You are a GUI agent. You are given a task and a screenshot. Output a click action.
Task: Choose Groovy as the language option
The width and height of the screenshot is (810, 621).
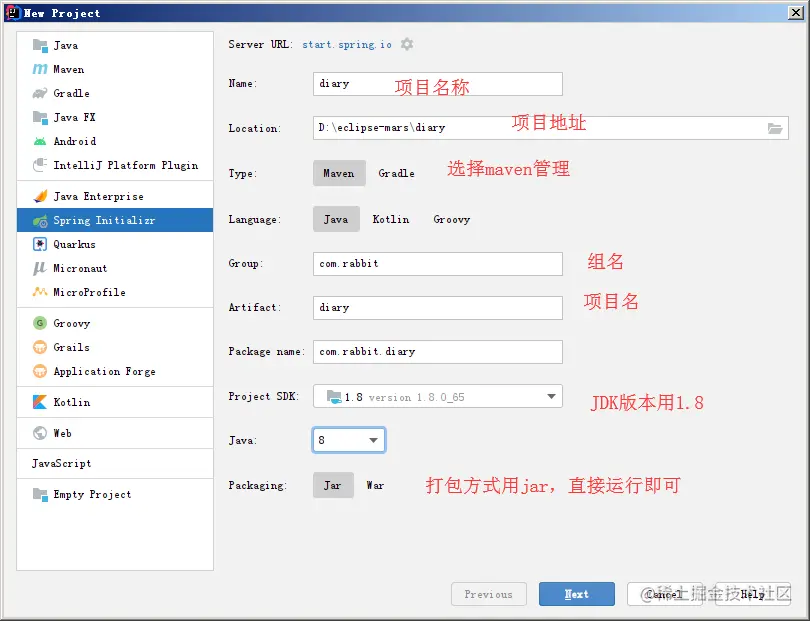pos(451,219)
